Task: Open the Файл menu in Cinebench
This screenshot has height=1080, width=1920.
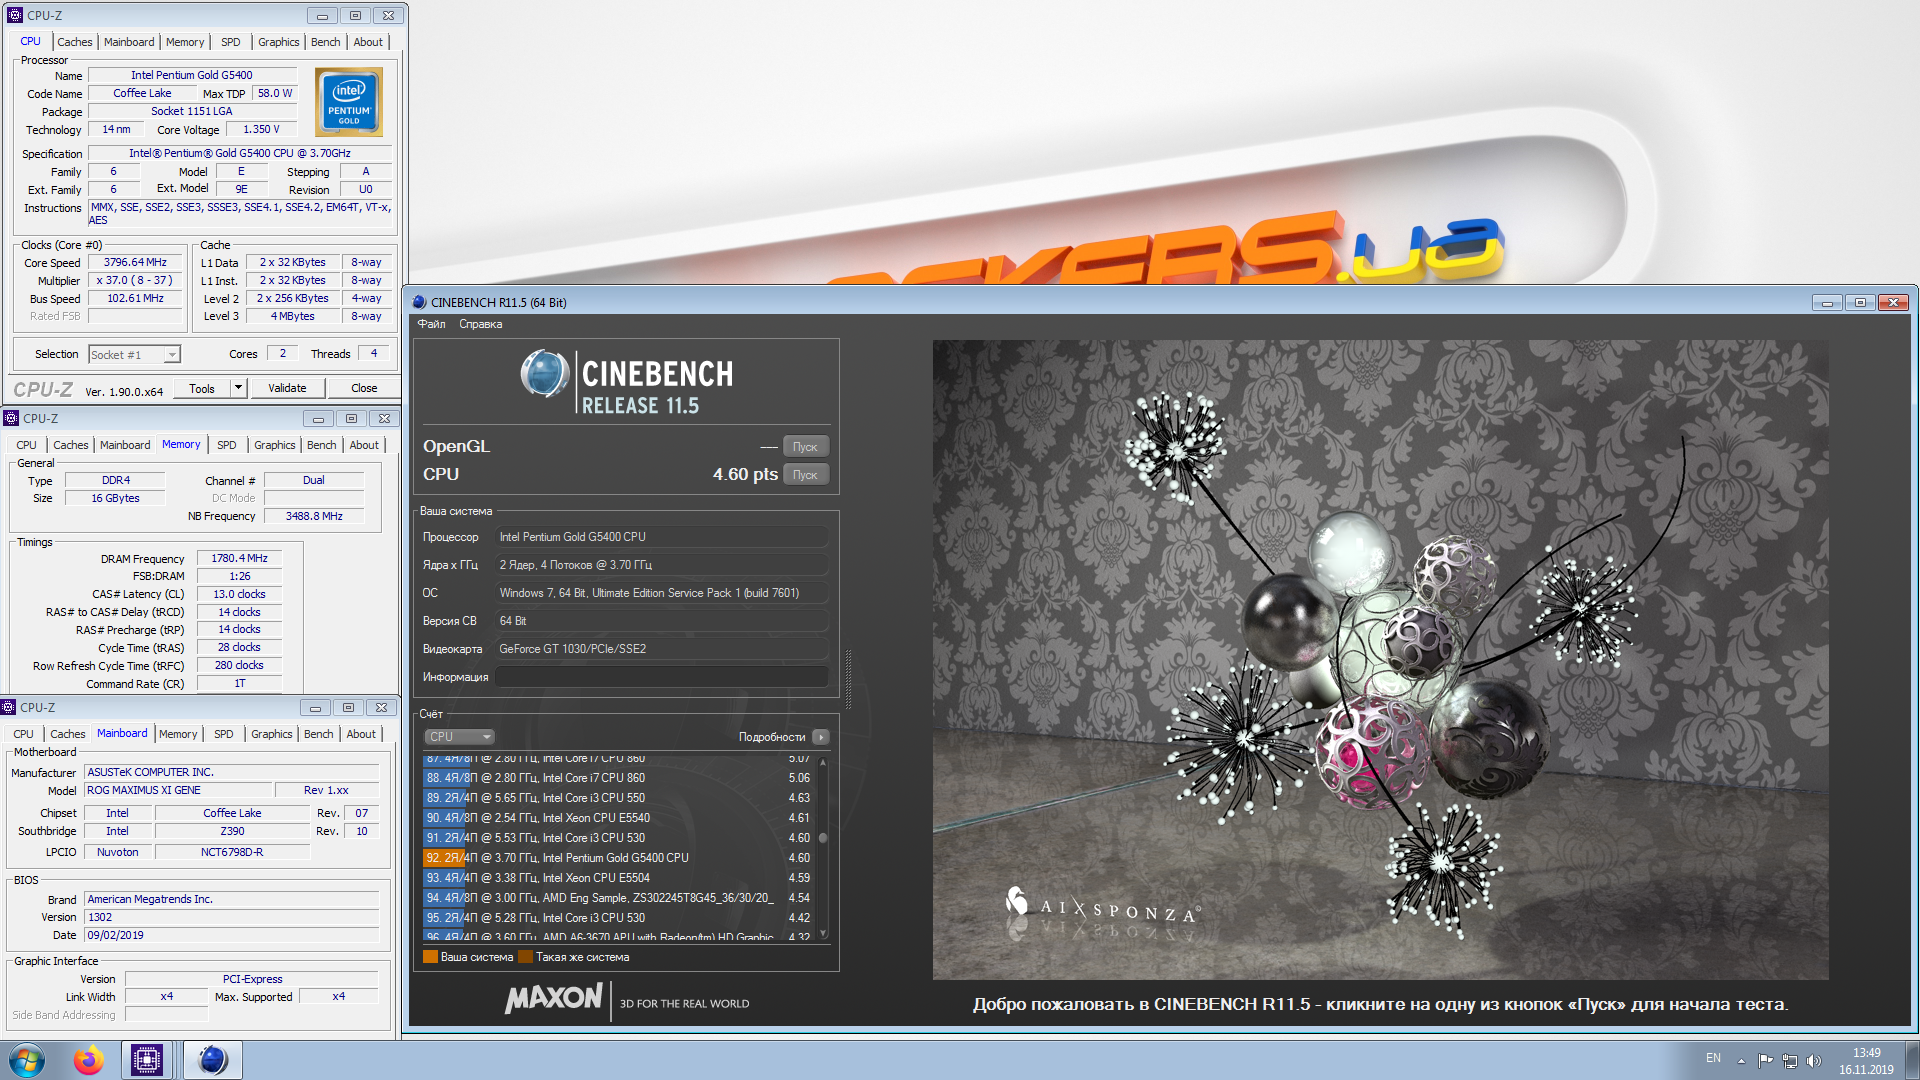Action: (x=431, y=324)
